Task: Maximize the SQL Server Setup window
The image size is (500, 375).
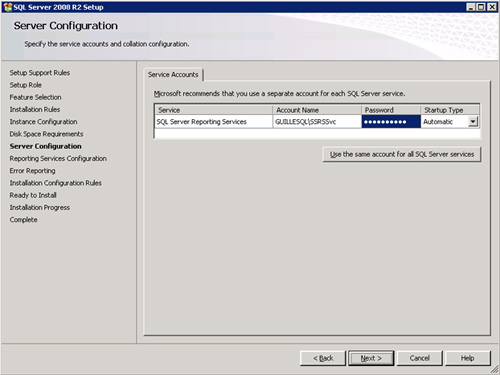Action: click(481, 7)
